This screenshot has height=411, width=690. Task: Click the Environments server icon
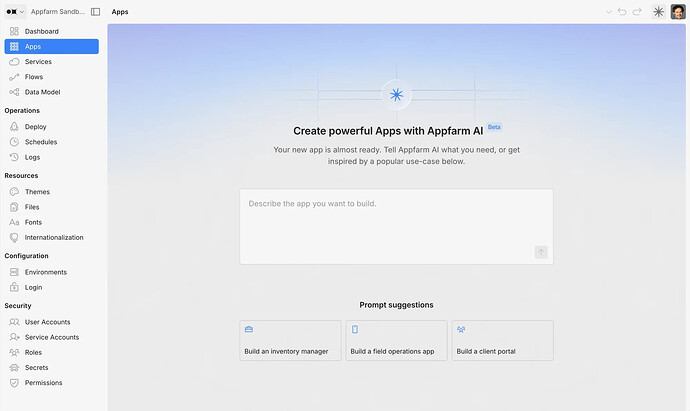point(14,272)
